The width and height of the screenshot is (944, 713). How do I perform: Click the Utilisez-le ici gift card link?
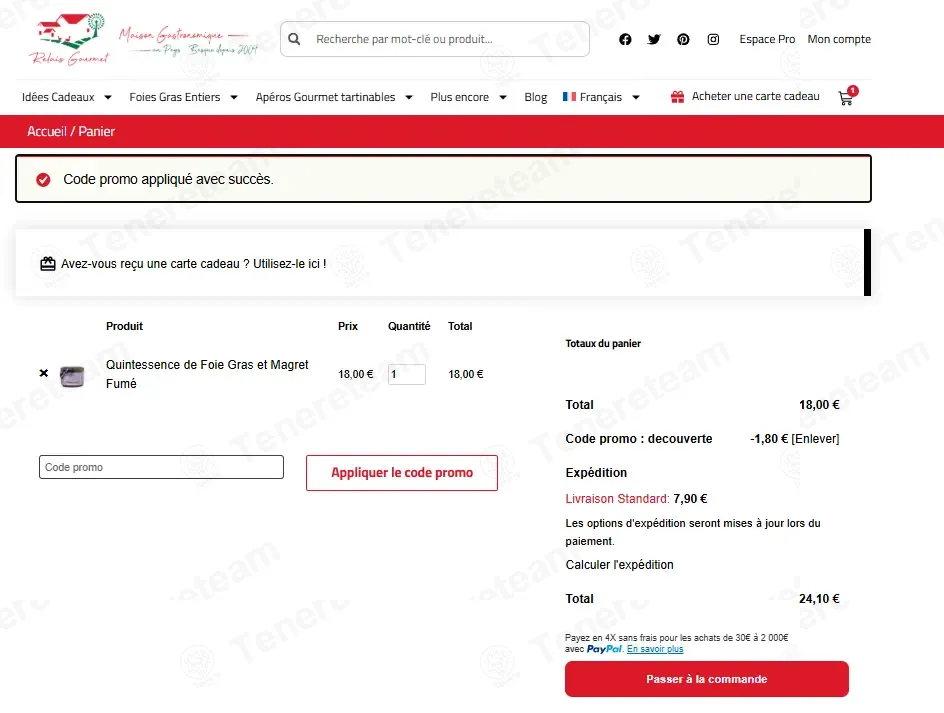[x=289, y=264]
